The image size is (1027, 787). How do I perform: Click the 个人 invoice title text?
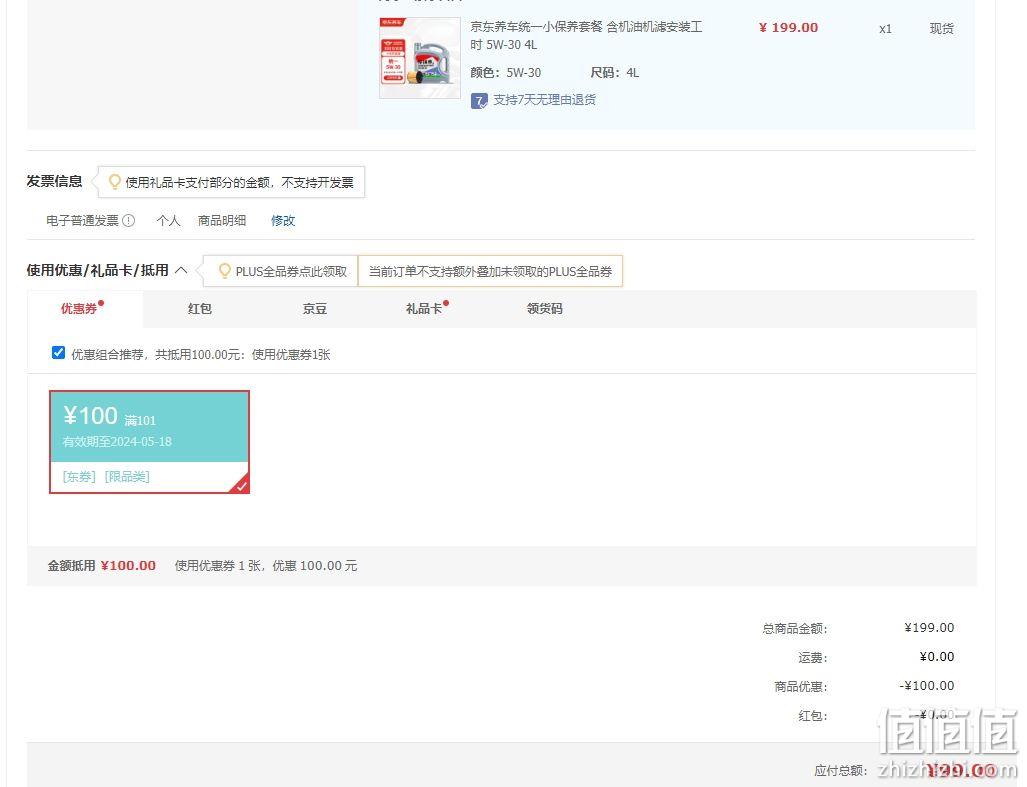(x=168, y=221)
